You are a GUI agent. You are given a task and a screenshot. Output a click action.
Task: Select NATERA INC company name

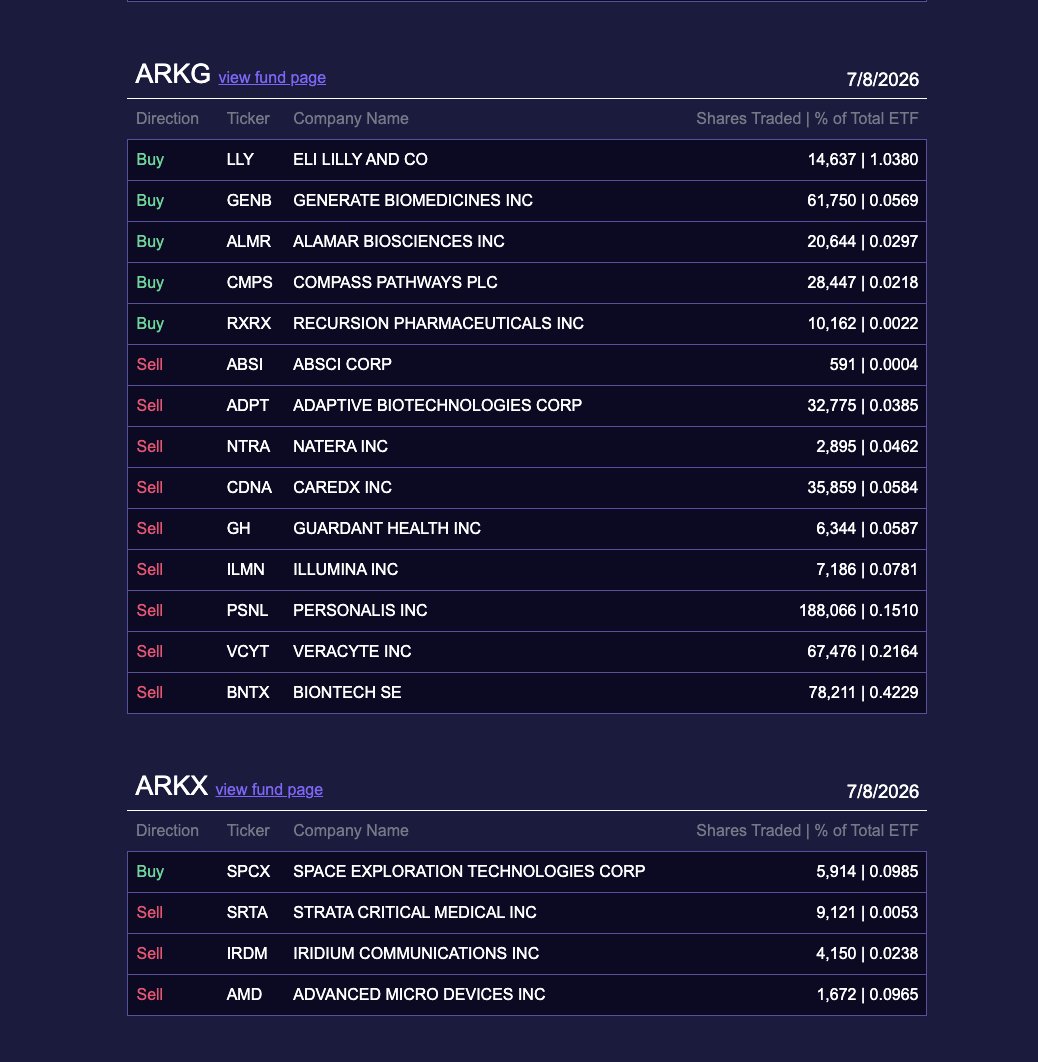click(x=340, y=446)
